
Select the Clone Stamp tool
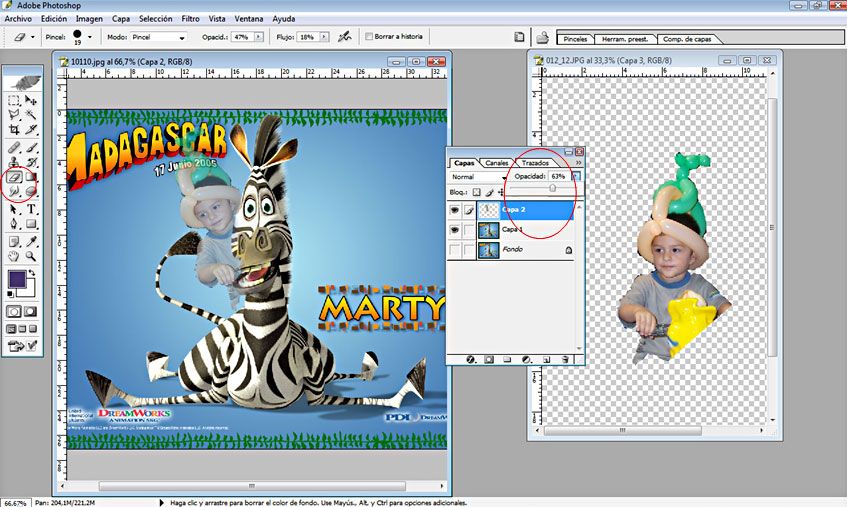14,162
